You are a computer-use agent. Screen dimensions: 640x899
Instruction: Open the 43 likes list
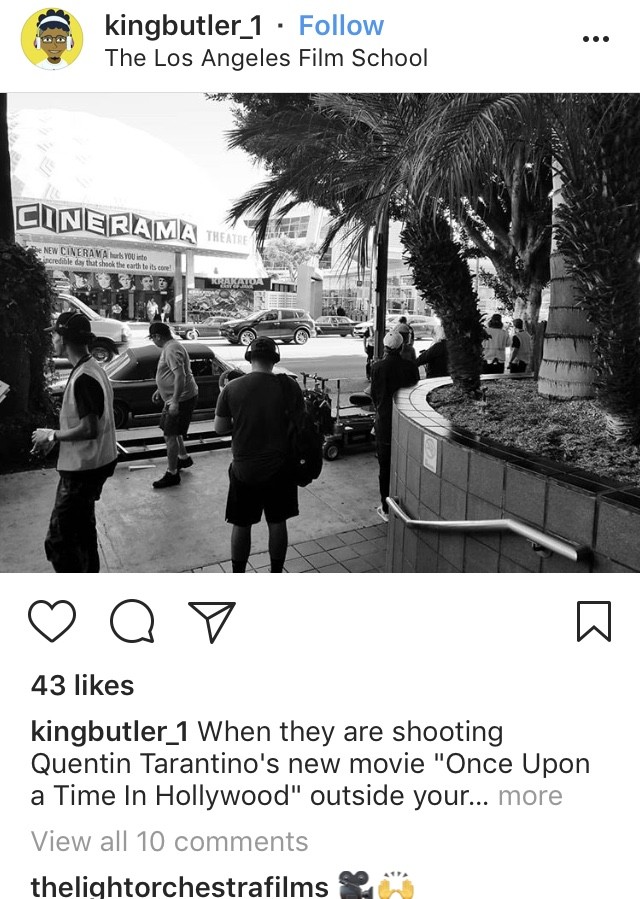83,685
